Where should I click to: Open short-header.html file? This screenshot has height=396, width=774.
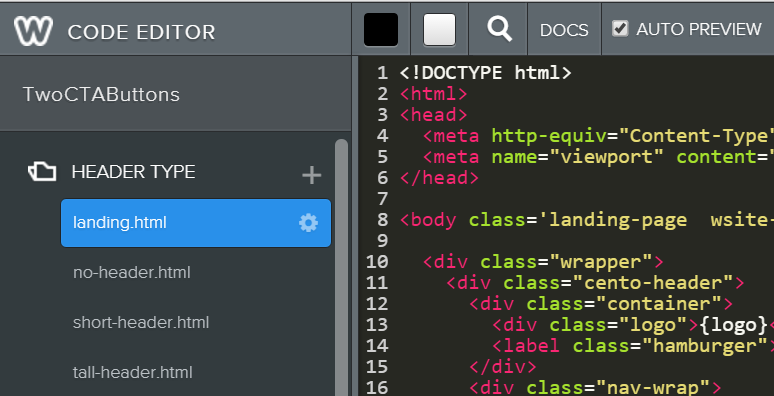(141, 322)
